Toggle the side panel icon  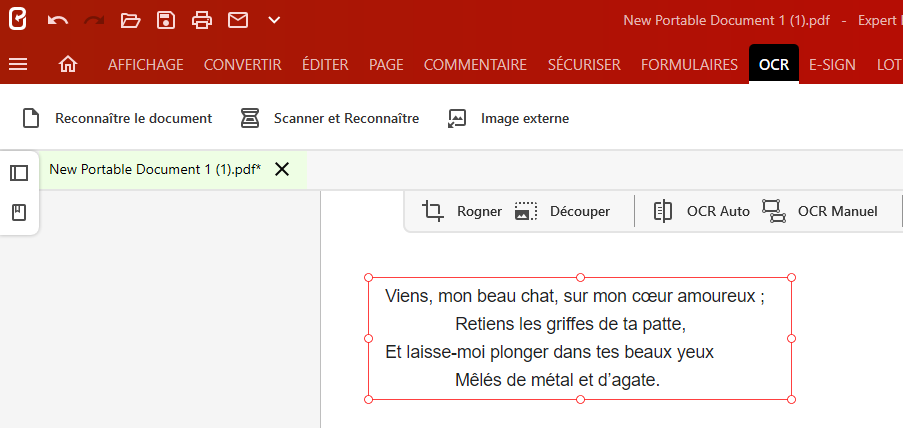coord(19,173)
